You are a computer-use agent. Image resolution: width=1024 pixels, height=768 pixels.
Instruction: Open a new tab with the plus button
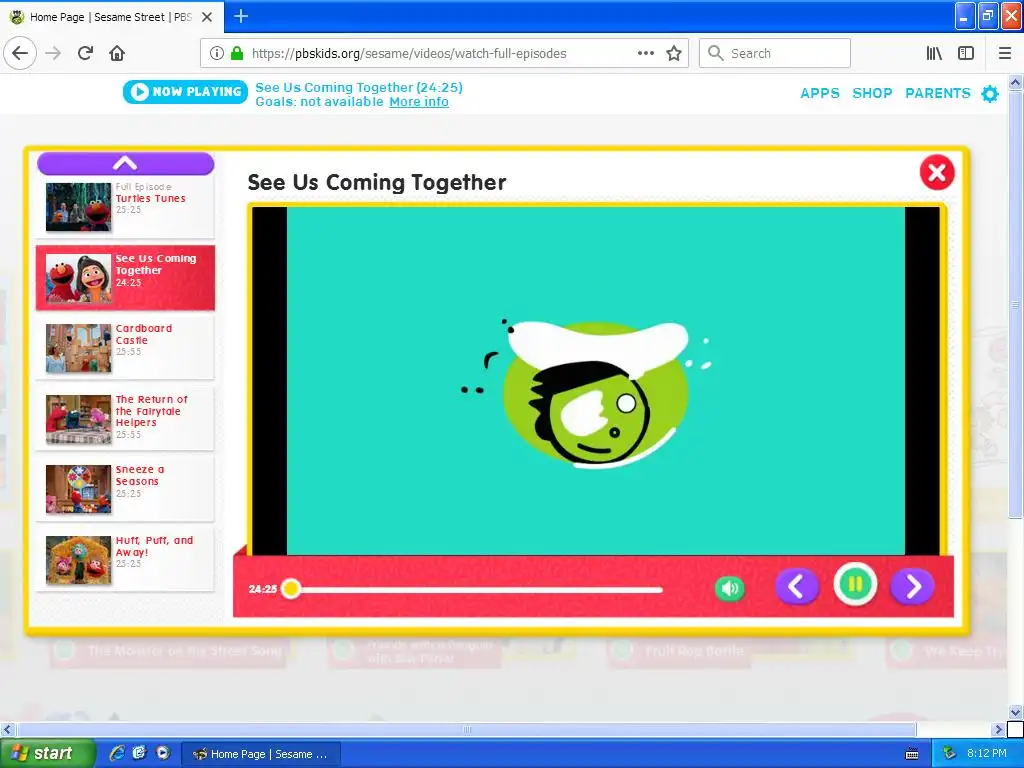pyautogui.click(x=241, y=16)
